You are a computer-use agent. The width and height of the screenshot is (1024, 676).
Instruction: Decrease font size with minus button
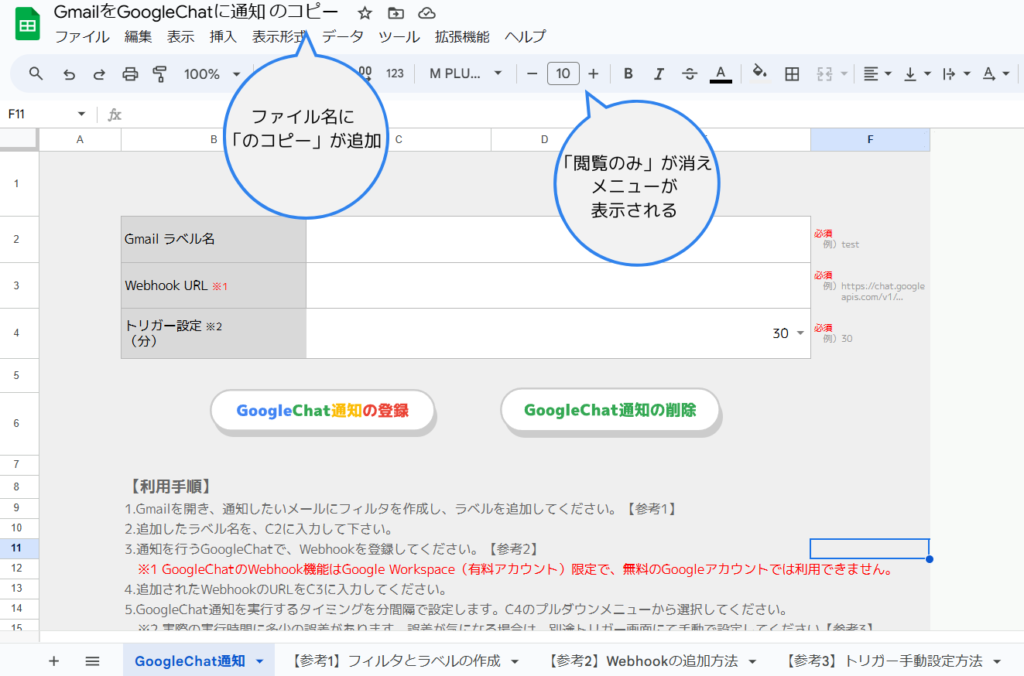pyautogui.click(x=532, y=74)
